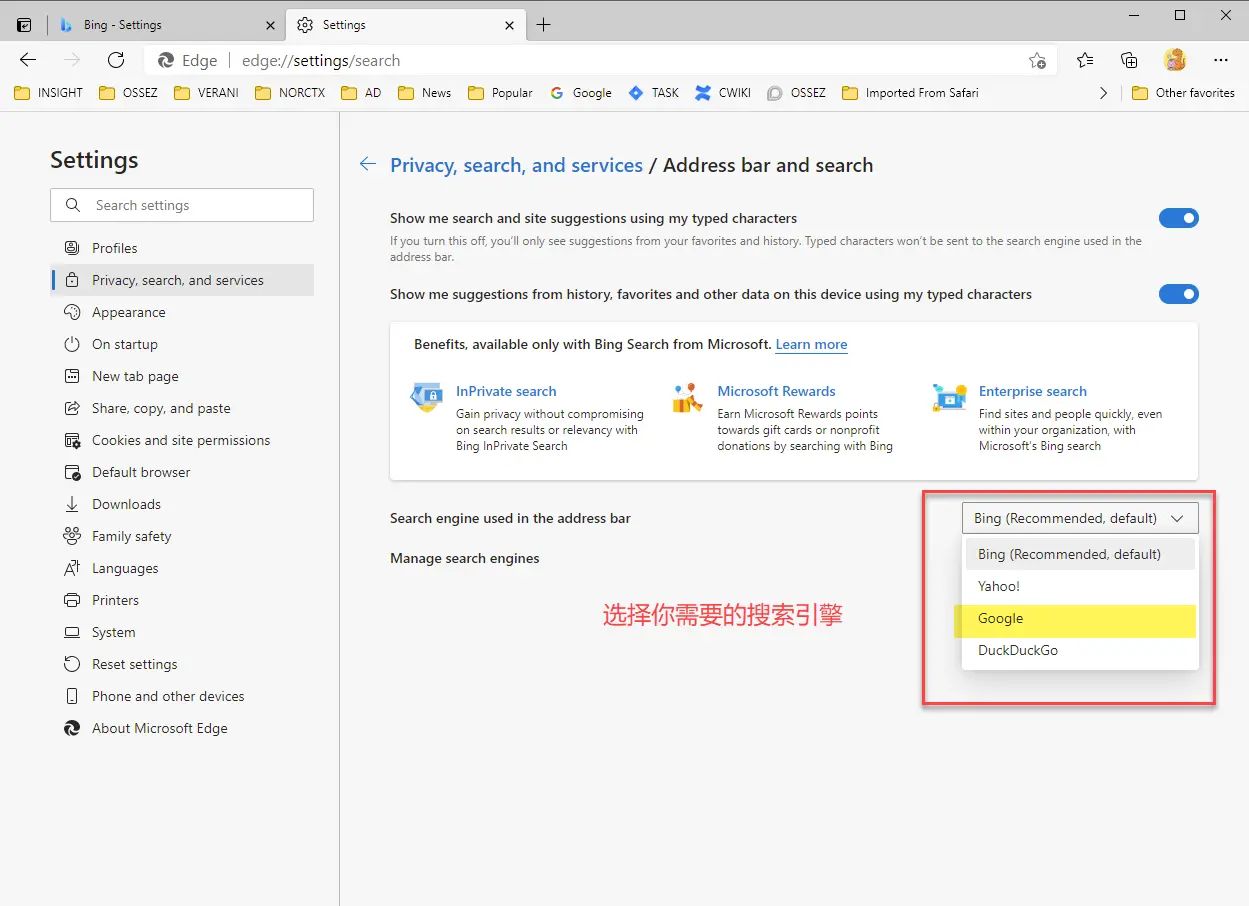Open OSSEZ bookmarks folder

pyautogui.click(x=128, y=93)
